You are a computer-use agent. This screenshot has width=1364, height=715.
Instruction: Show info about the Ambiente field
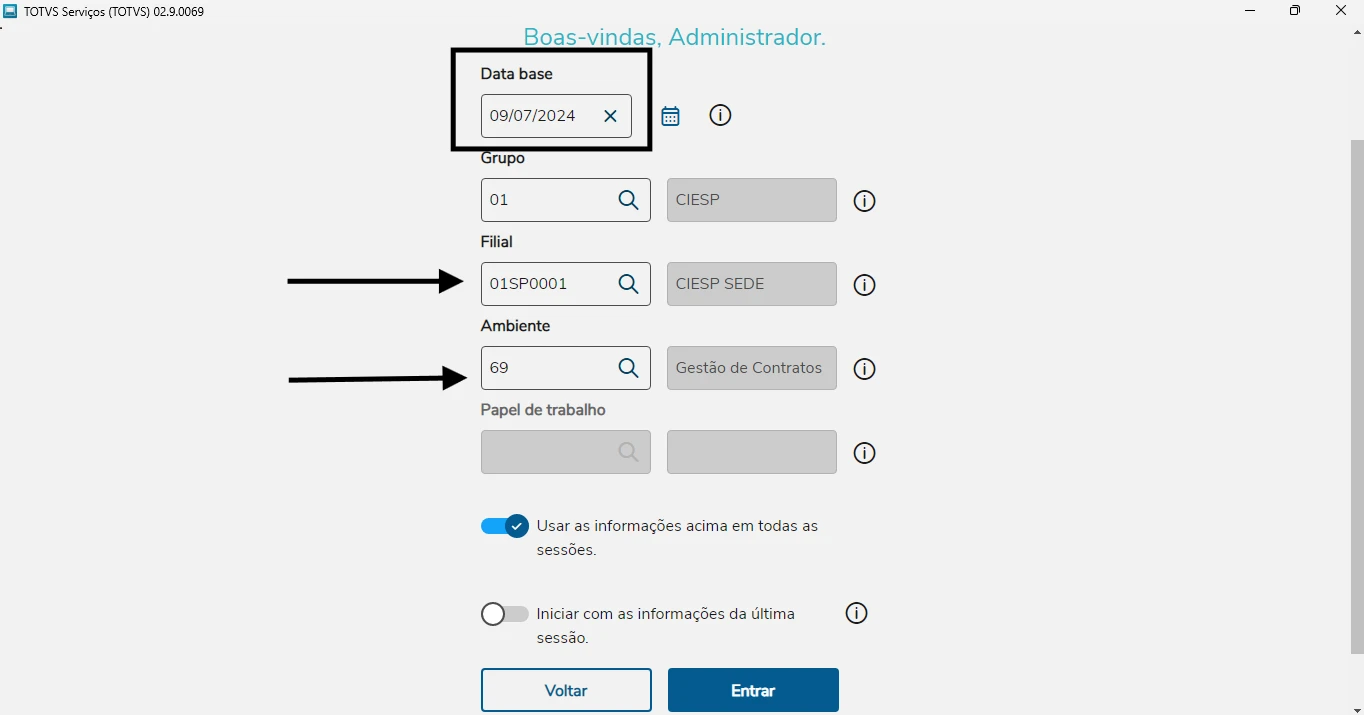[864, 368]
